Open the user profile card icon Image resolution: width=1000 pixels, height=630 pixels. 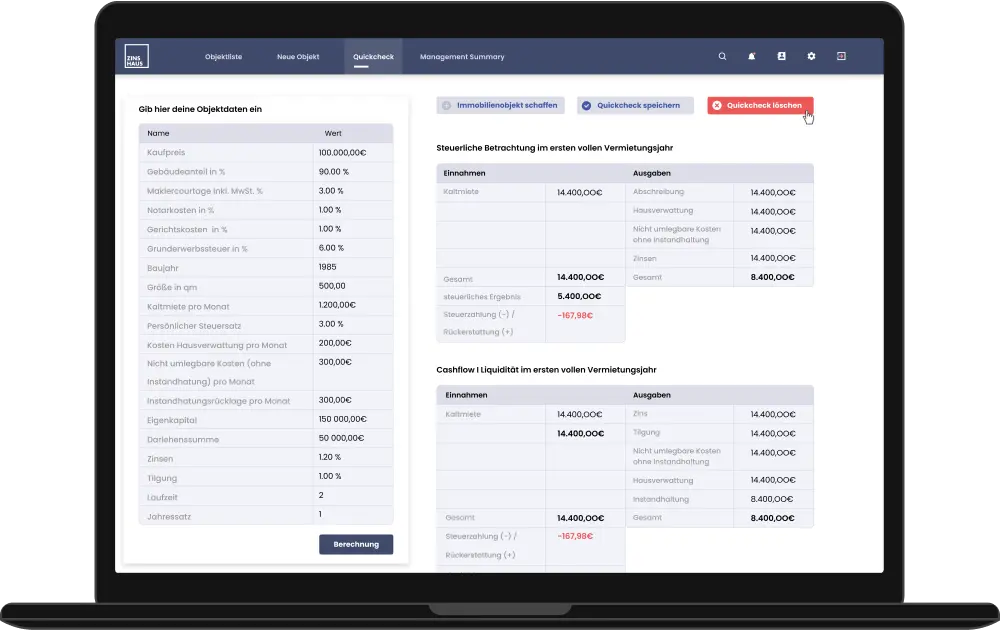click(781, 56)
